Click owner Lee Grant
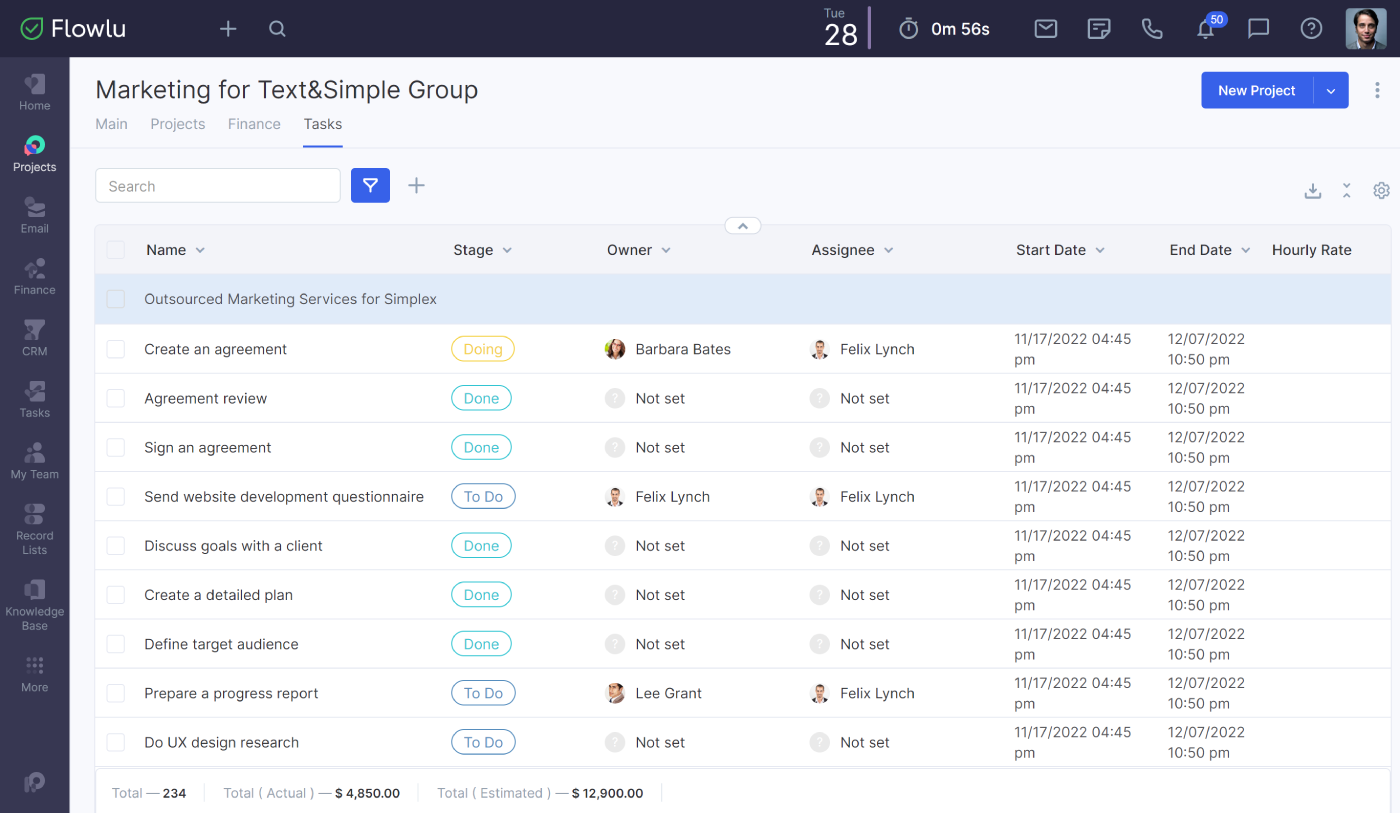This screenshot has width=1400, height=813. [x=654, y=693]
